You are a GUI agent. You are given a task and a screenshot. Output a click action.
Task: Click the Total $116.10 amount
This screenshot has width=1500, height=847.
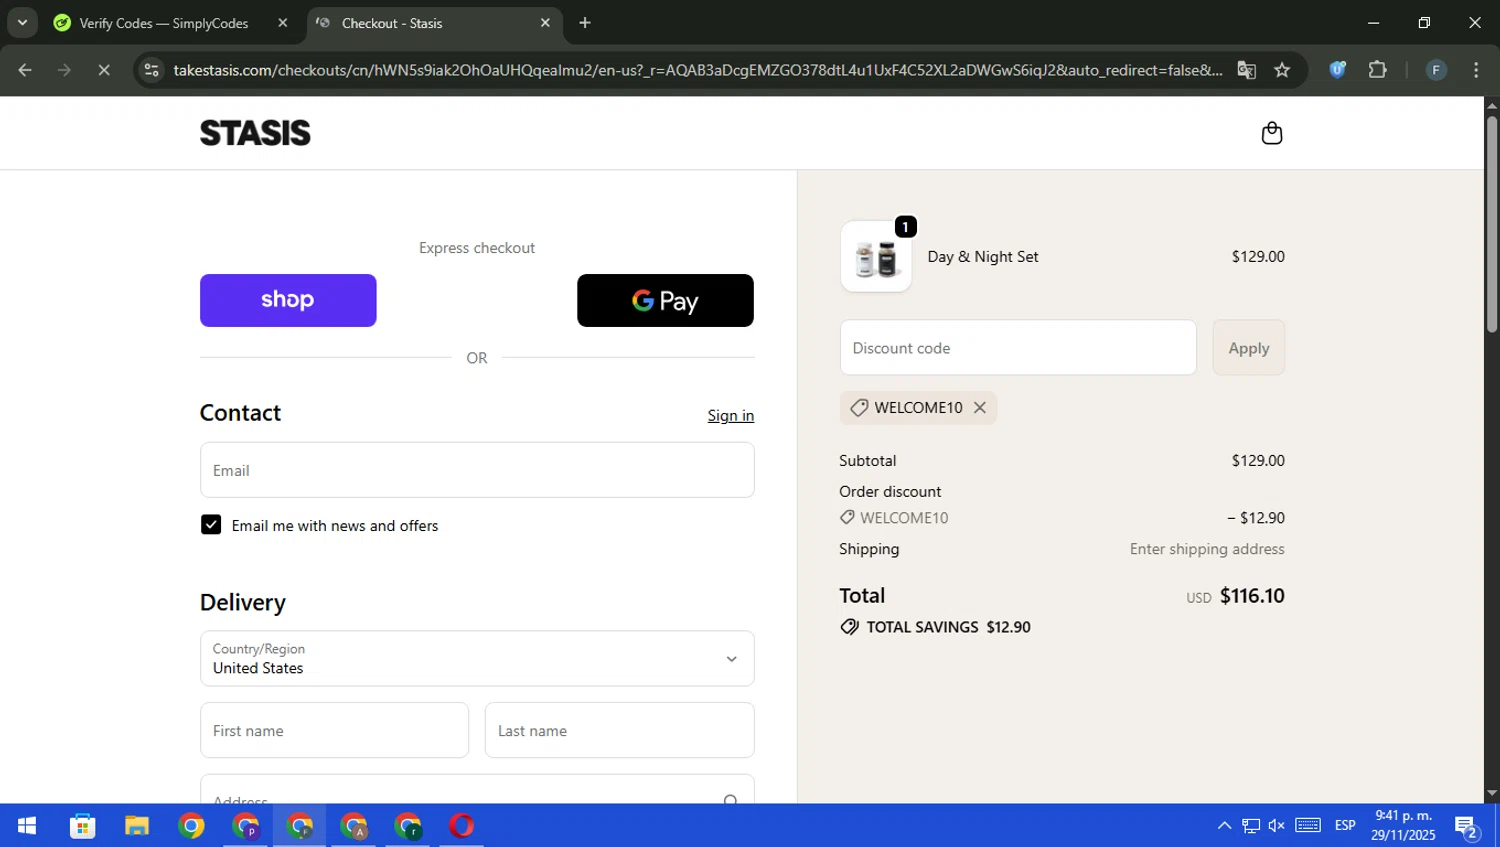1252,596
